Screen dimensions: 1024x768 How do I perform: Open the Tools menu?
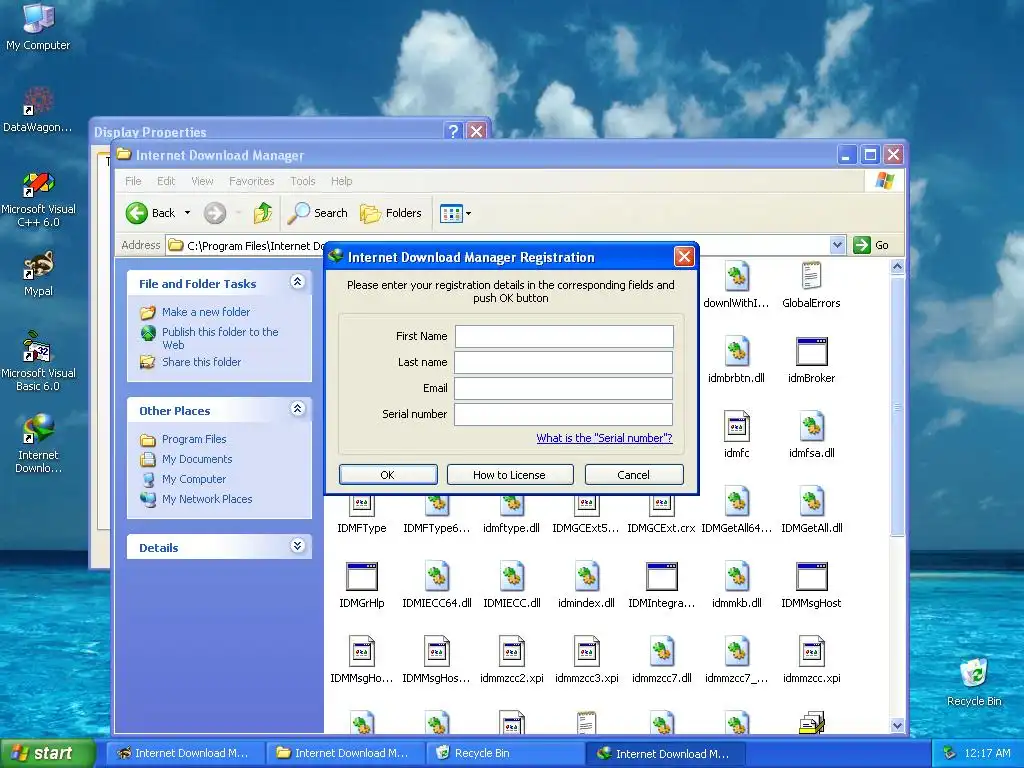coord(302,181)
